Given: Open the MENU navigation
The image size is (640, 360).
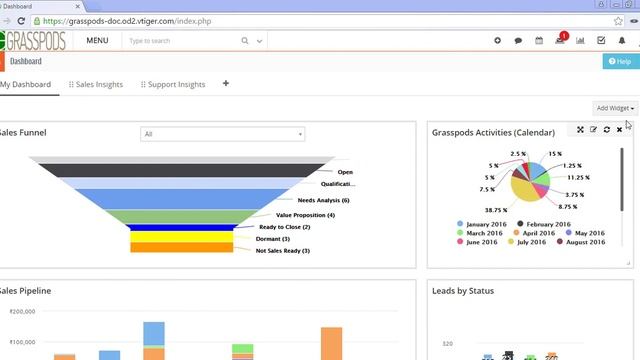Looking at the screenshot, I should 97,40.
